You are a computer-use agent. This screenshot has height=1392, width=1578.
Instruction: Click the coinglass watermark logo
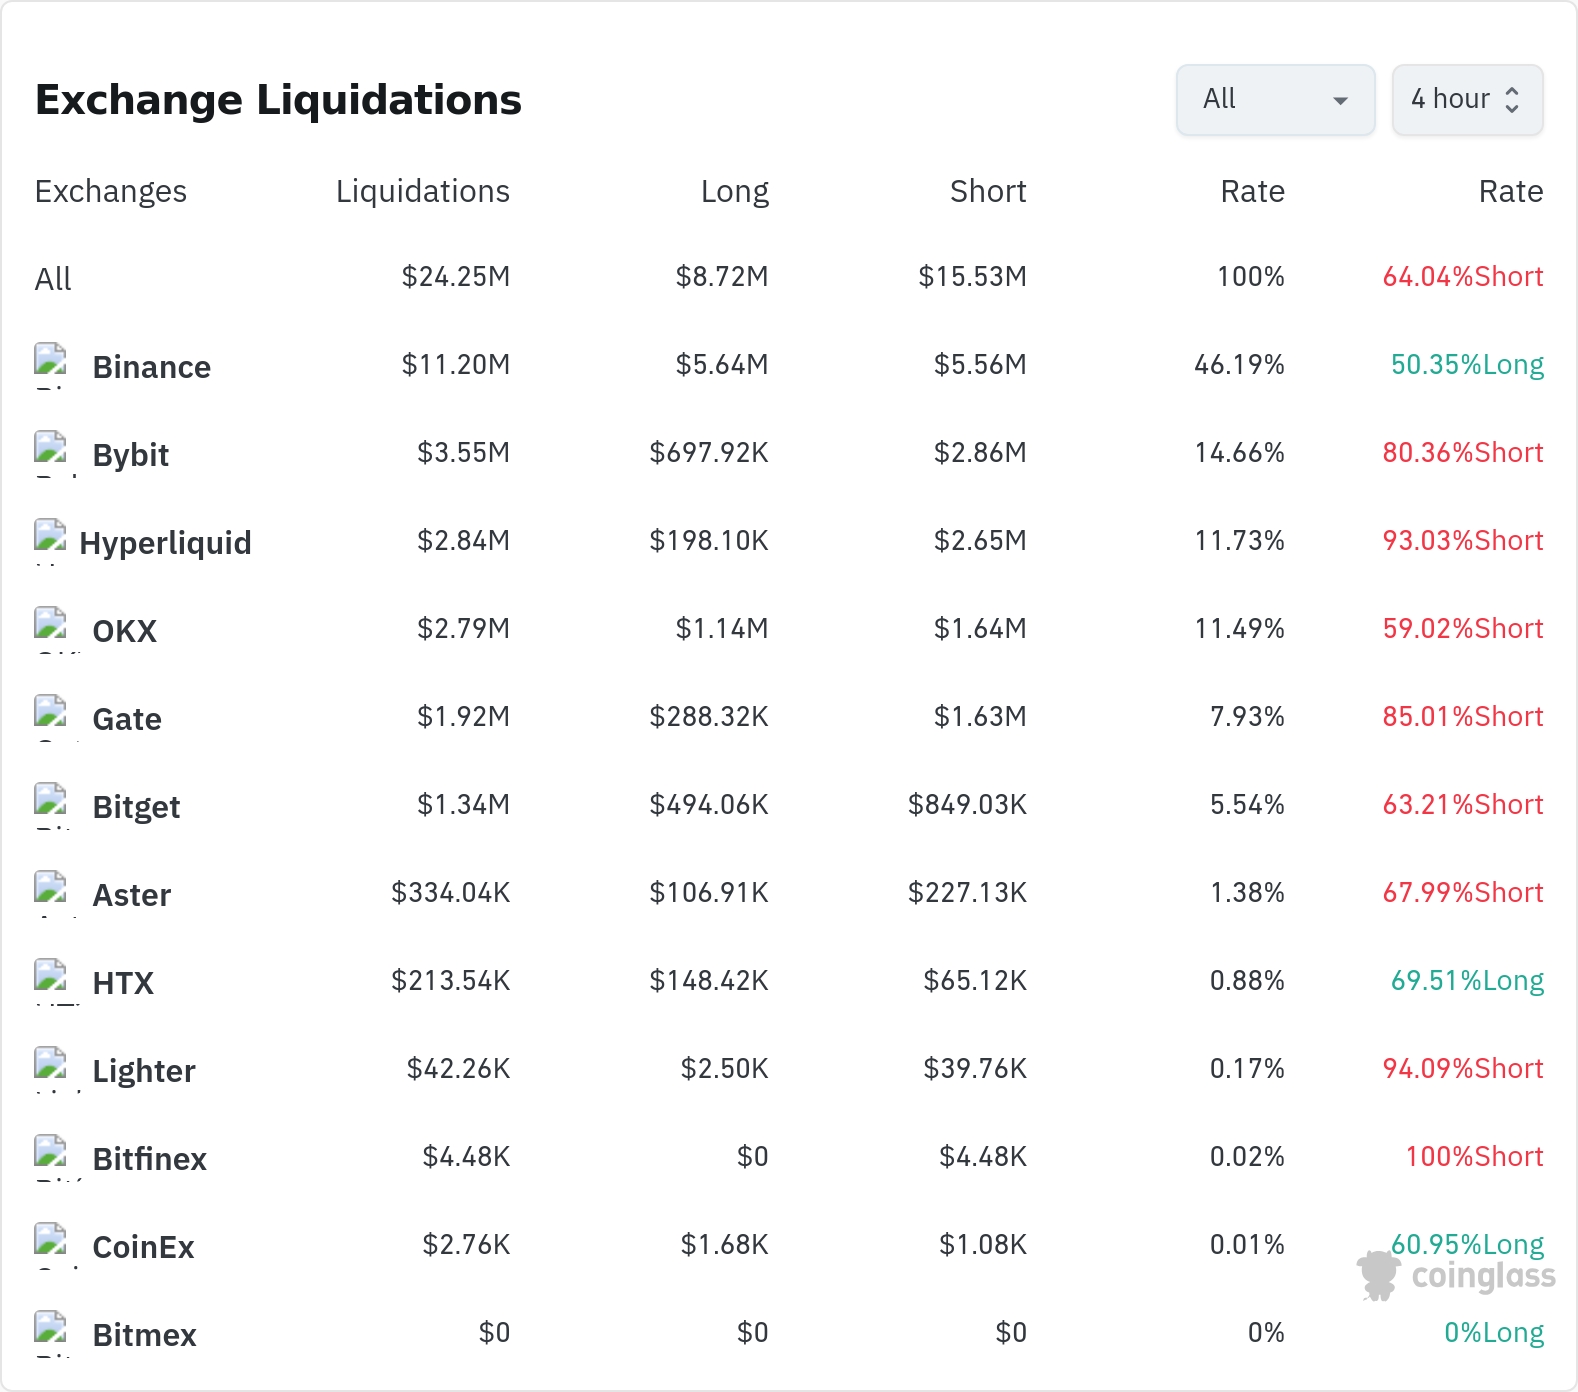tap(1456, 1276)
